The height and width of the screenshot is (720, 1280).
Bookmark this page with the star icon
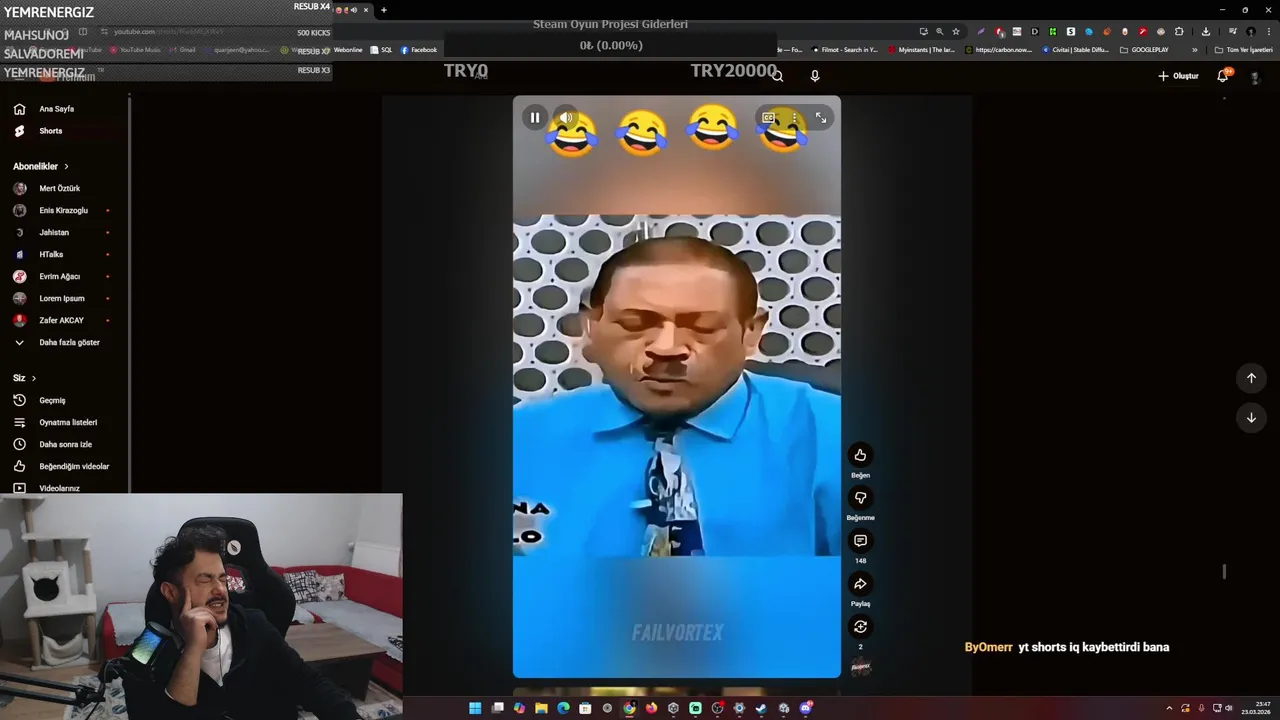[x=956, y=31]
